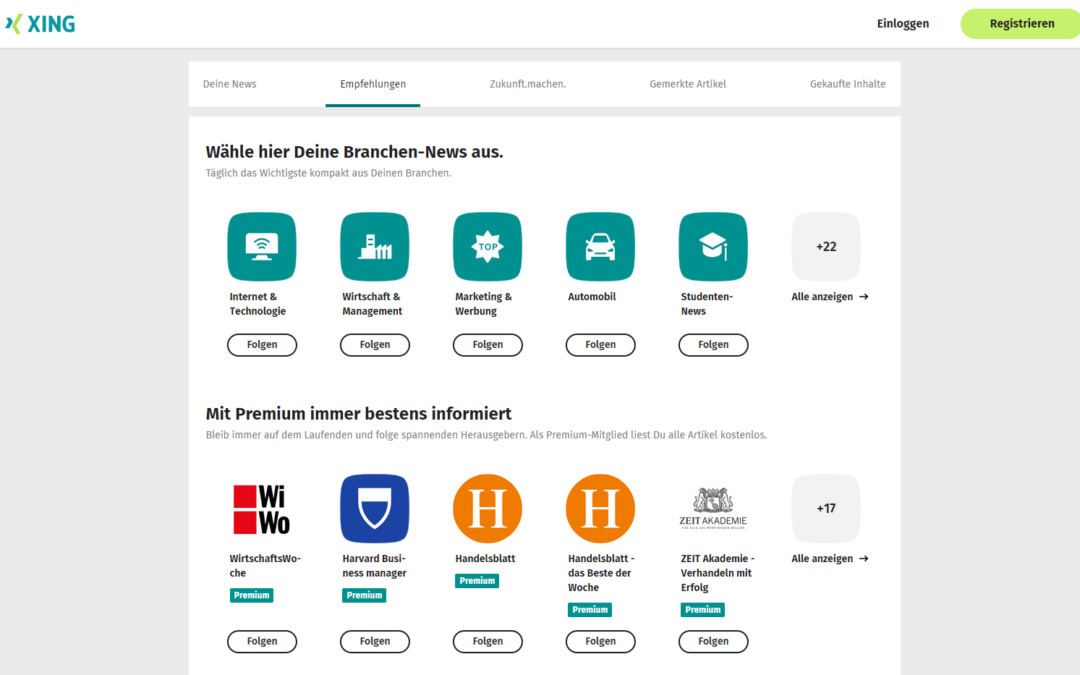The width and height of the screenshot is (1080, 675).
Task: Click Handelsblatt - das Beste der Woche logo
Action: tap(601, 508)
